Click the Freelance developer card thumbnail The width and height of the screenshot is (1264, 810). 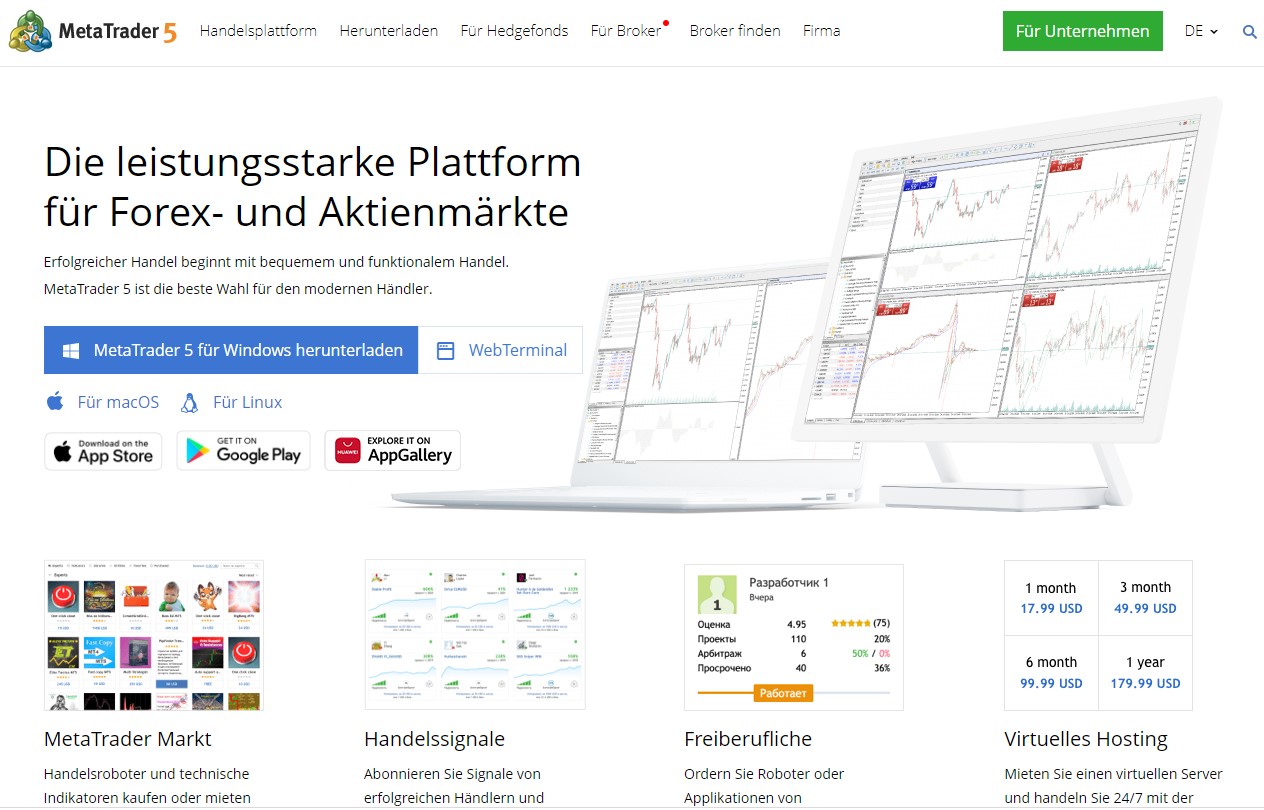(x=794, y=637)
